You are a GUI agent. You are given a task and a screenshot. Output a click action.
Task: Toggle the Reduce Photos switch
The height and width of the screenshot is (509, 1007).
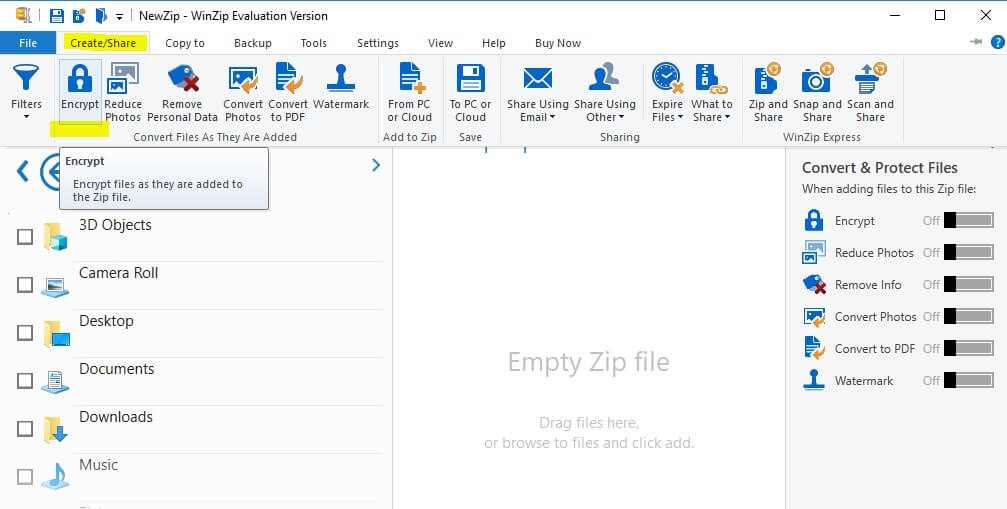click(968, 252)
